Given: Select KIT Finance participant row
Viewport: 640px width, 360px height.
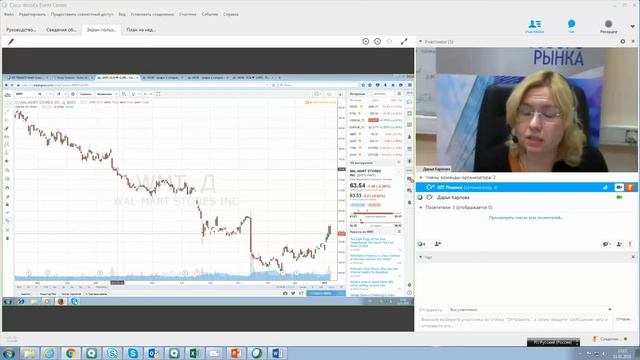Looking at the screenshot, I should pos(527,187).
